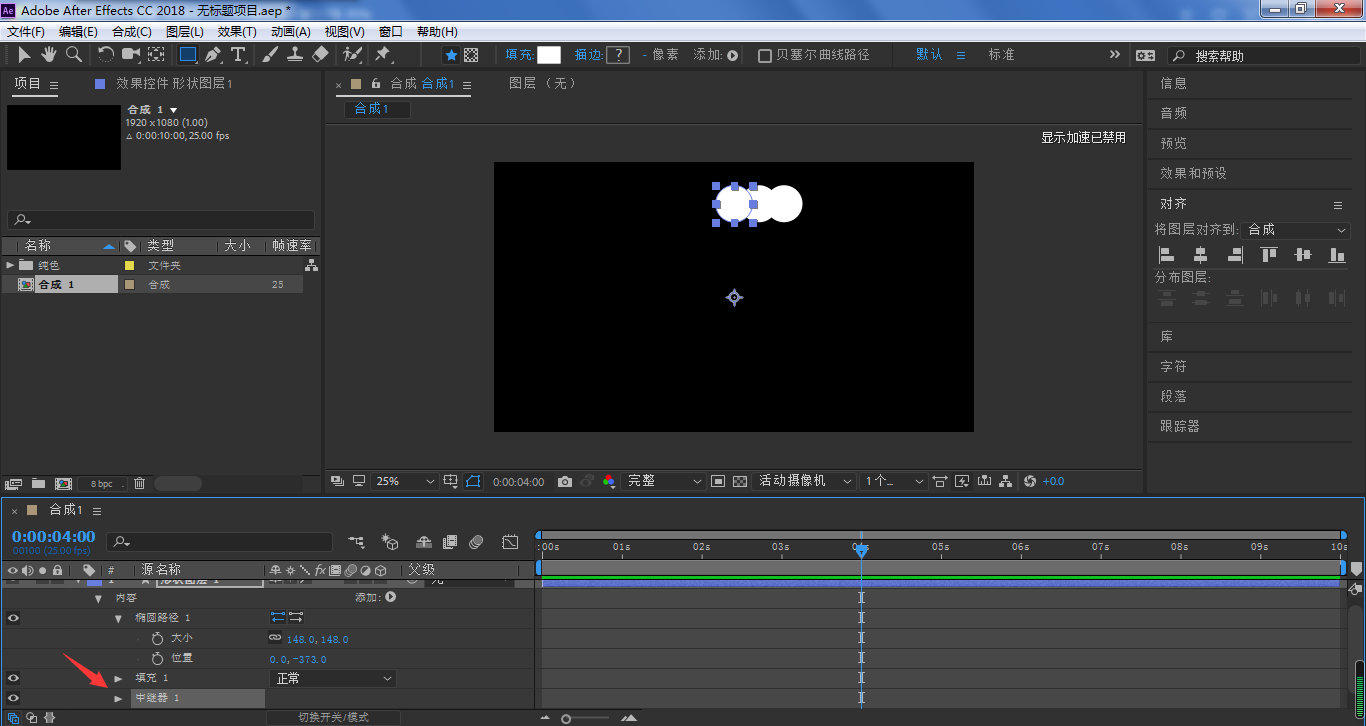1366x726 pixels.
Task: Expand the 中继器 1 property group
Action: coord(118,698)
